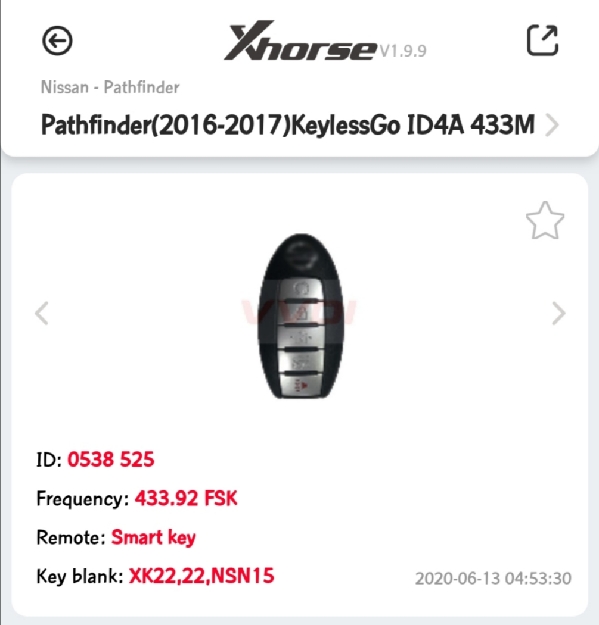Open the Nissan - Pathfinder breadcrumb
The image size is (599, 625).
[110, 87]
